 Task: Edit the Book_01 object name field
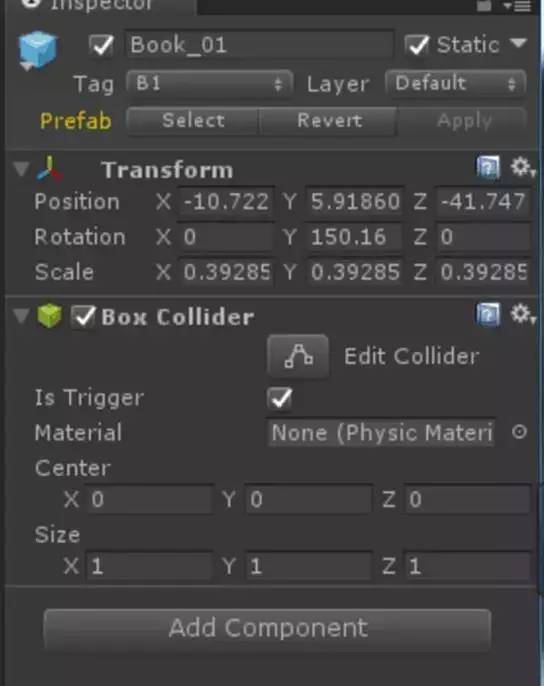(x=260, y=45)
